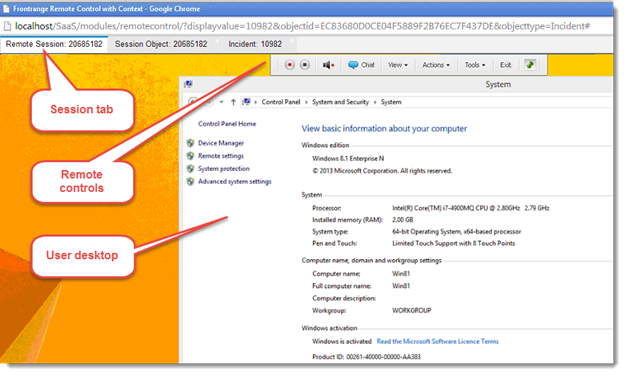Click shield icon beside Device Manager

[x=190, y=143]
